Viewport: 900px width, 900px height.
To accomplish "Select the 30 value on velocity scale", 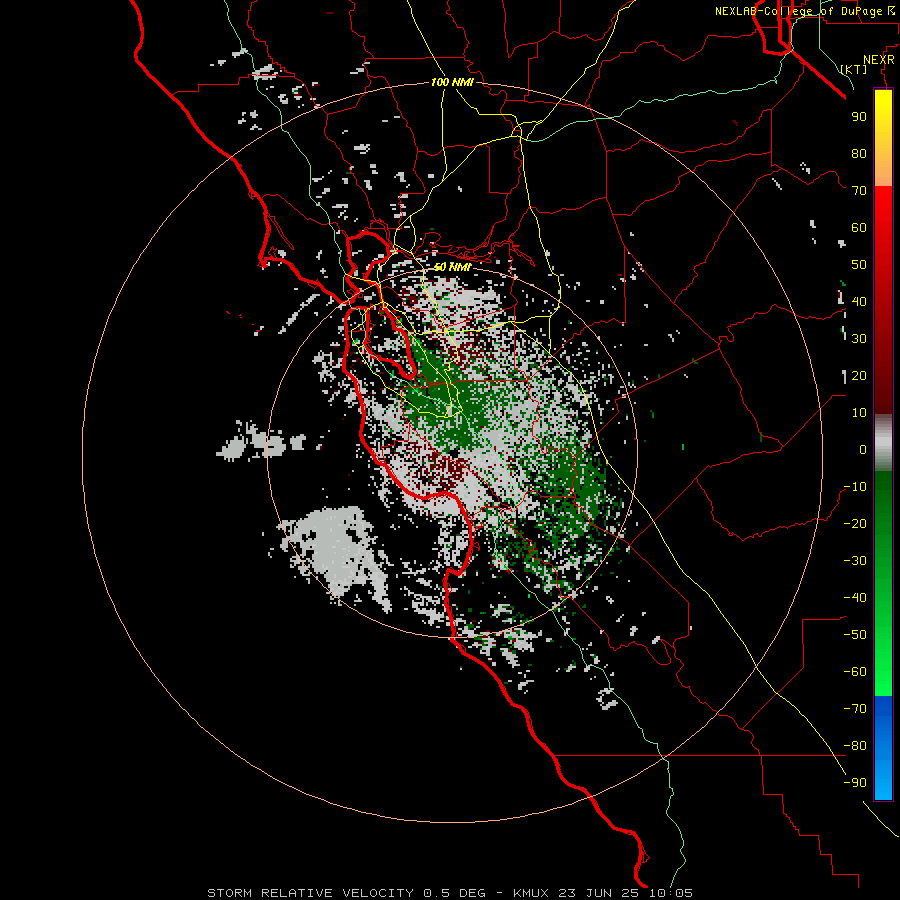I will [x=859, y=339].
